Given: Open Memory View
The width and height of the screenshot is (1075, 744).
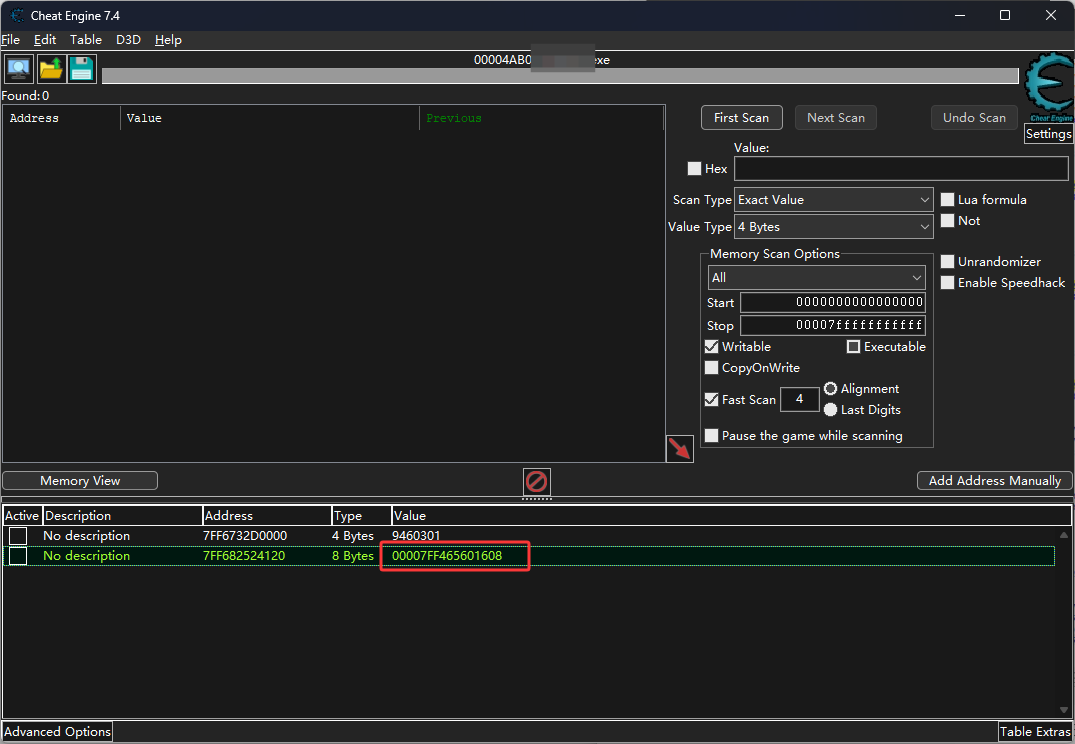Looking at the screenshot, I should (x=80, y=481).
